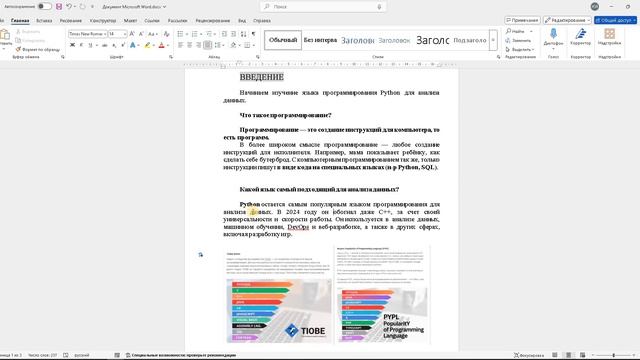Viewport: 640px width, 360px height.
Task: Toggle Underline formatting
Action: (90, 45)
